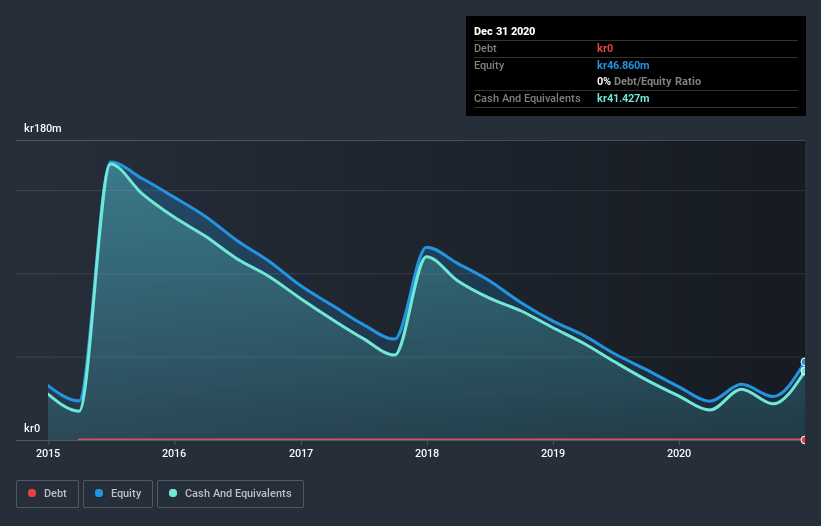Toggle Cash And Equivalents legend button
Image resolution: width=821 pixels, height=526 pixels.
tap(230, 494)
